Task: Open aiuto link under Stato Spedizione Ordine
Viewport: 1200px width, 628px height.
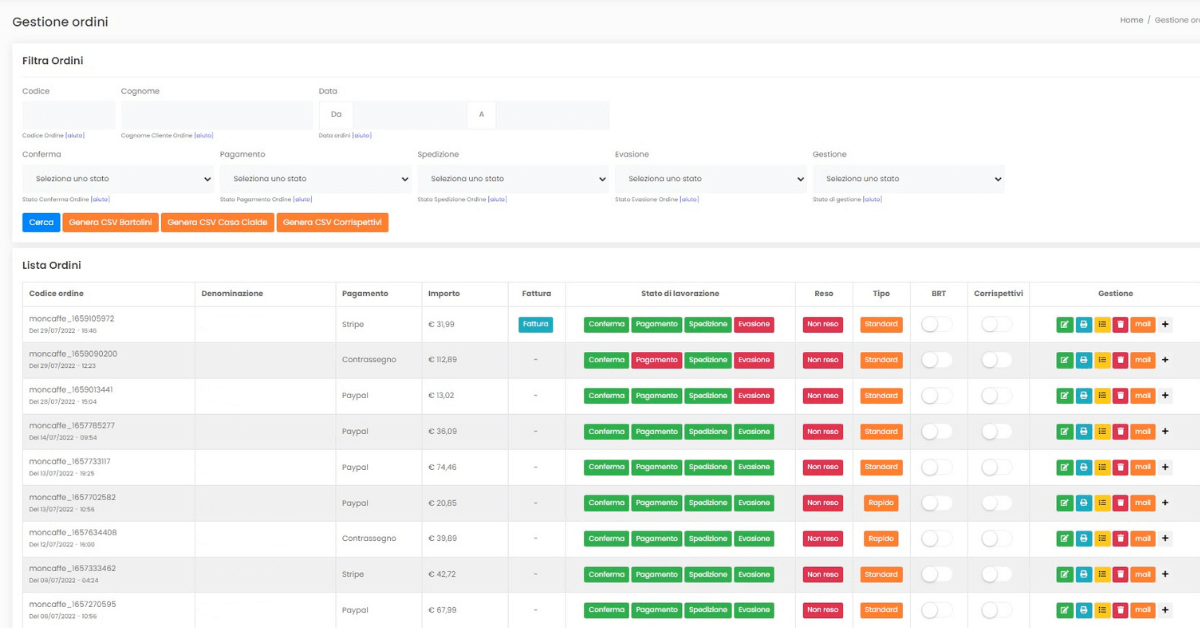Action: pos(497,199)
